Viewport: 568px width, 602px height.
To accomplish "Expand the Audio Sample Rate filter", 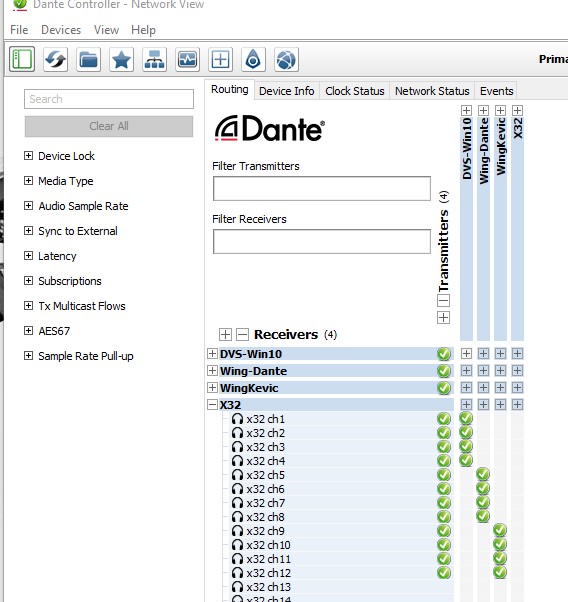I will click(28, 205).
